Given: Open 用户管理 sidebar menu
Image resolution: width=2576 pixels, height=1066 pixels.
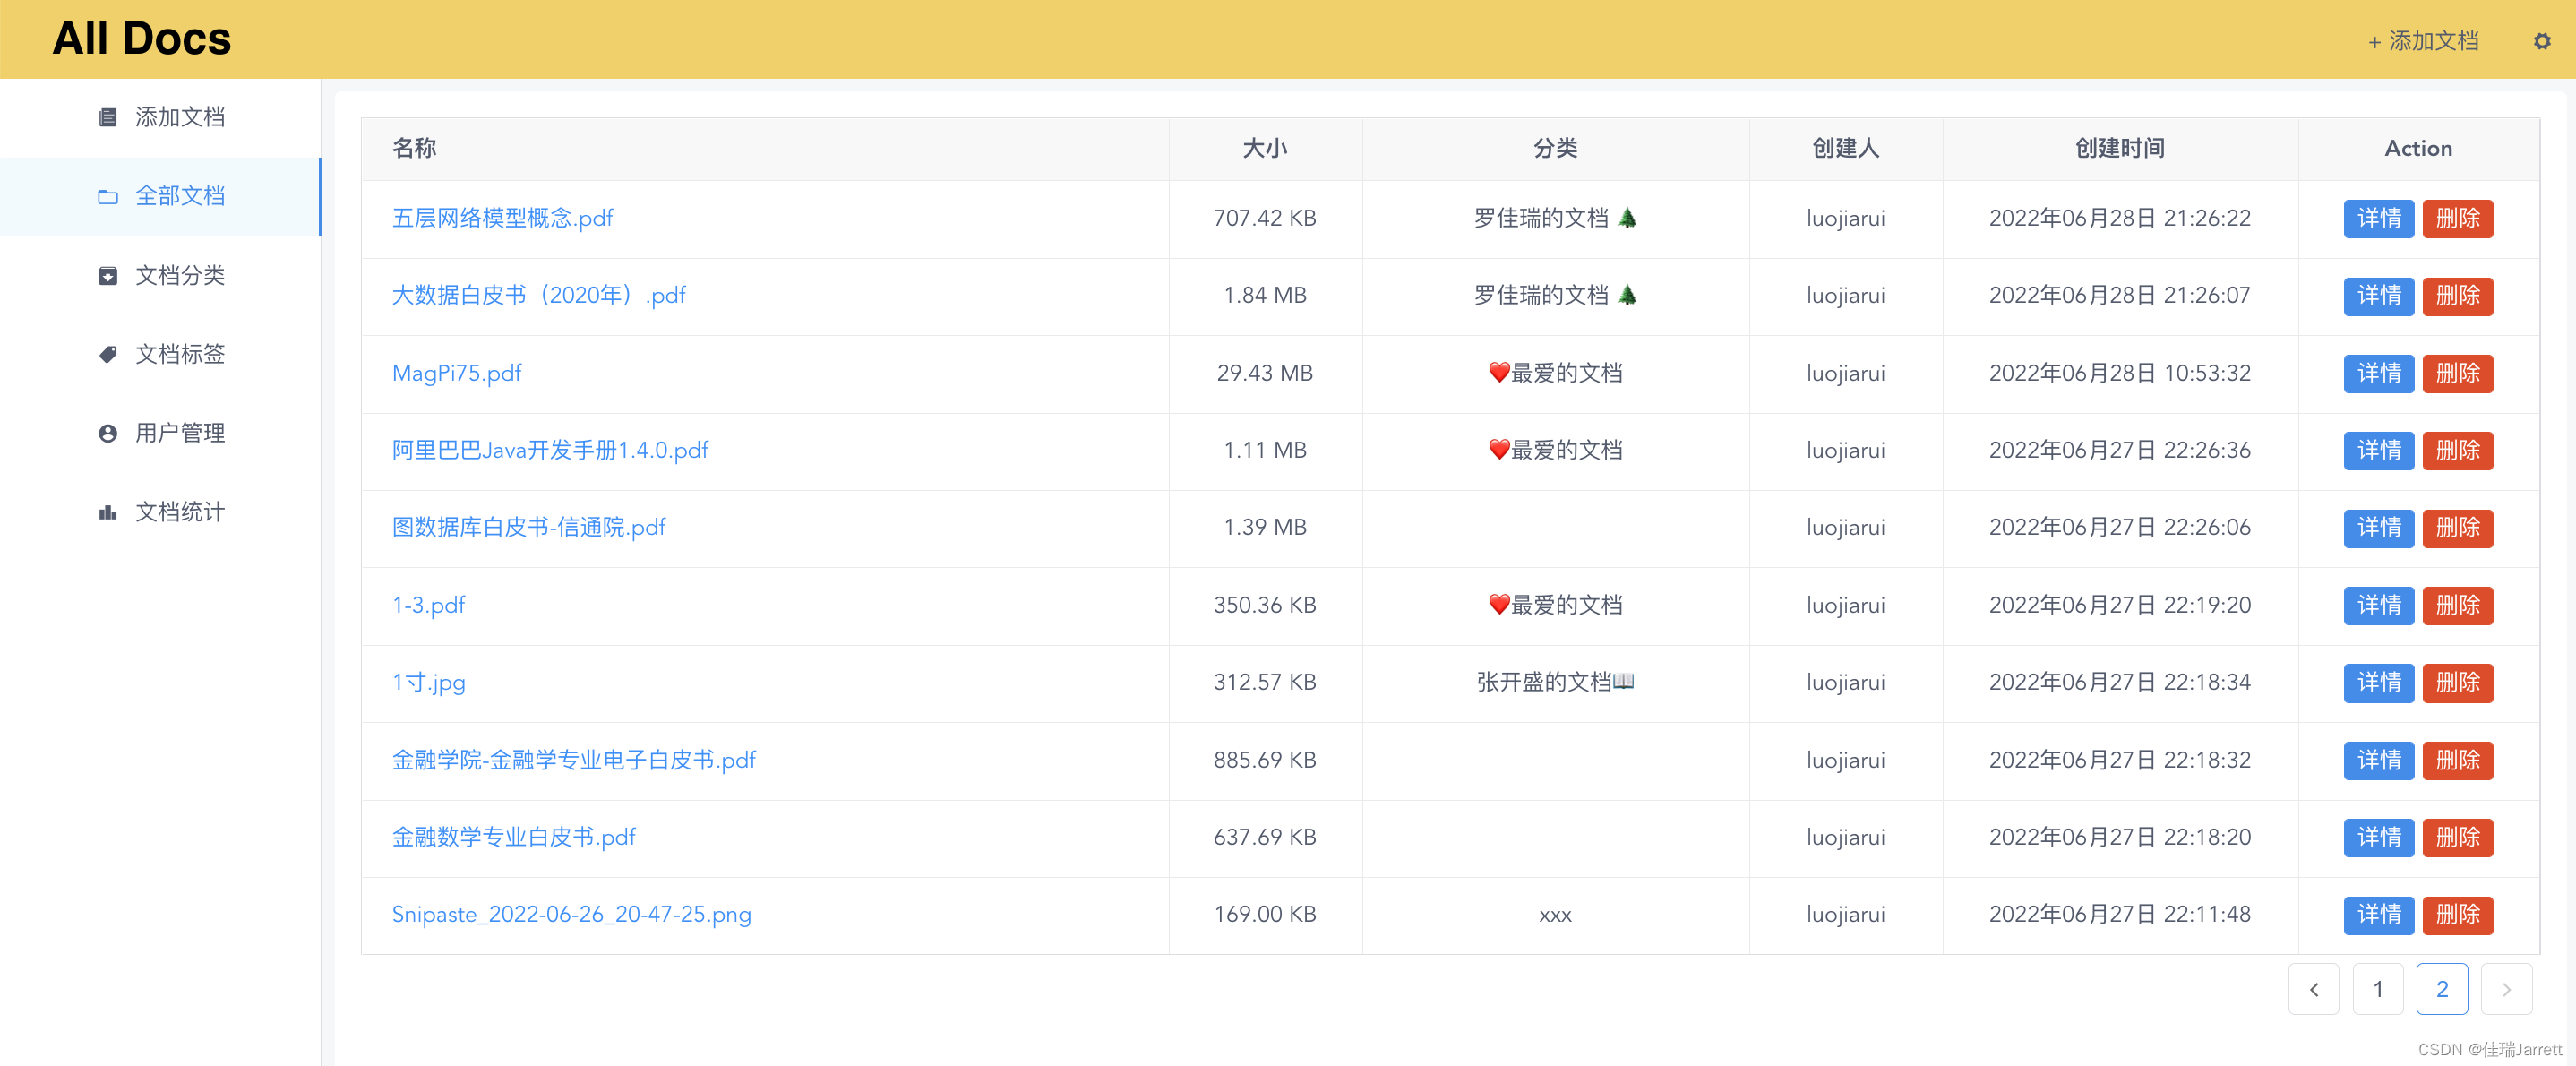Looking at the screenshot, I should (160, 433).
